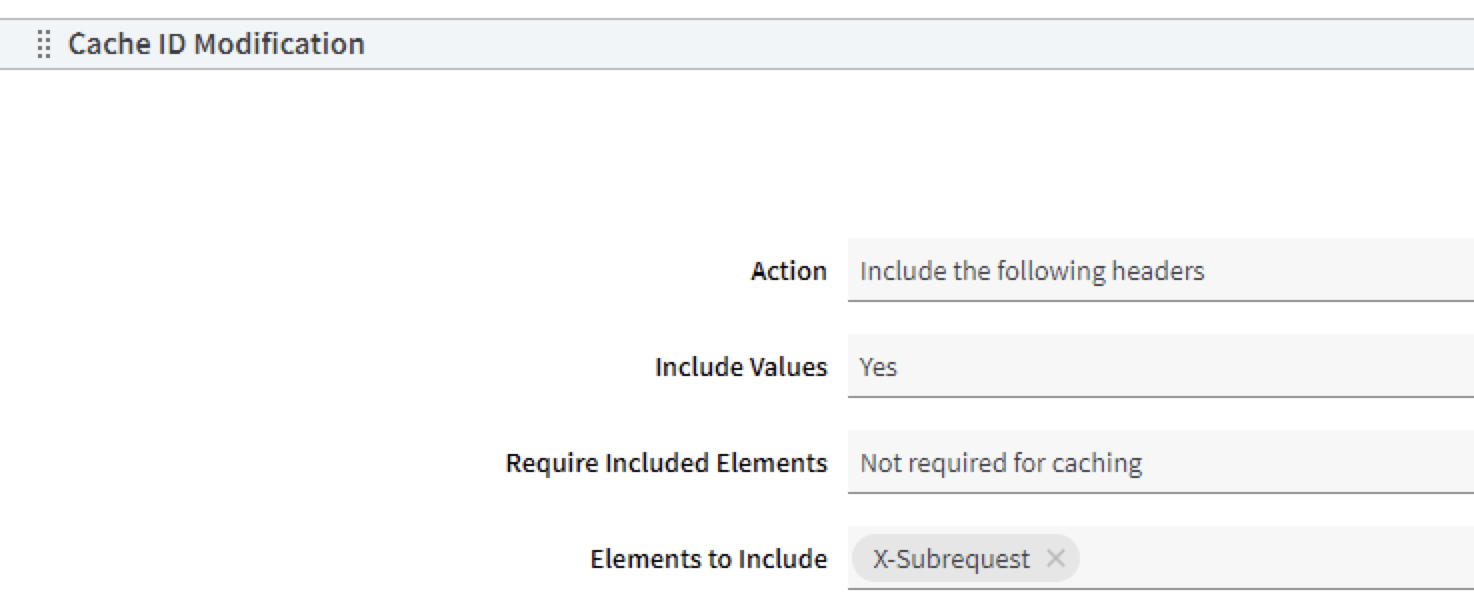
Task: Click the Cache ID Modification title
Action: 216,44
